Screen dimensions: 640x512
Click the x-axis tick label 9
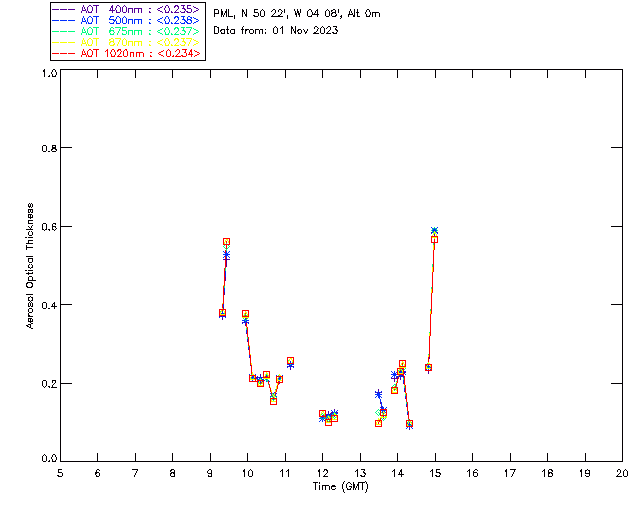point(210,473)
